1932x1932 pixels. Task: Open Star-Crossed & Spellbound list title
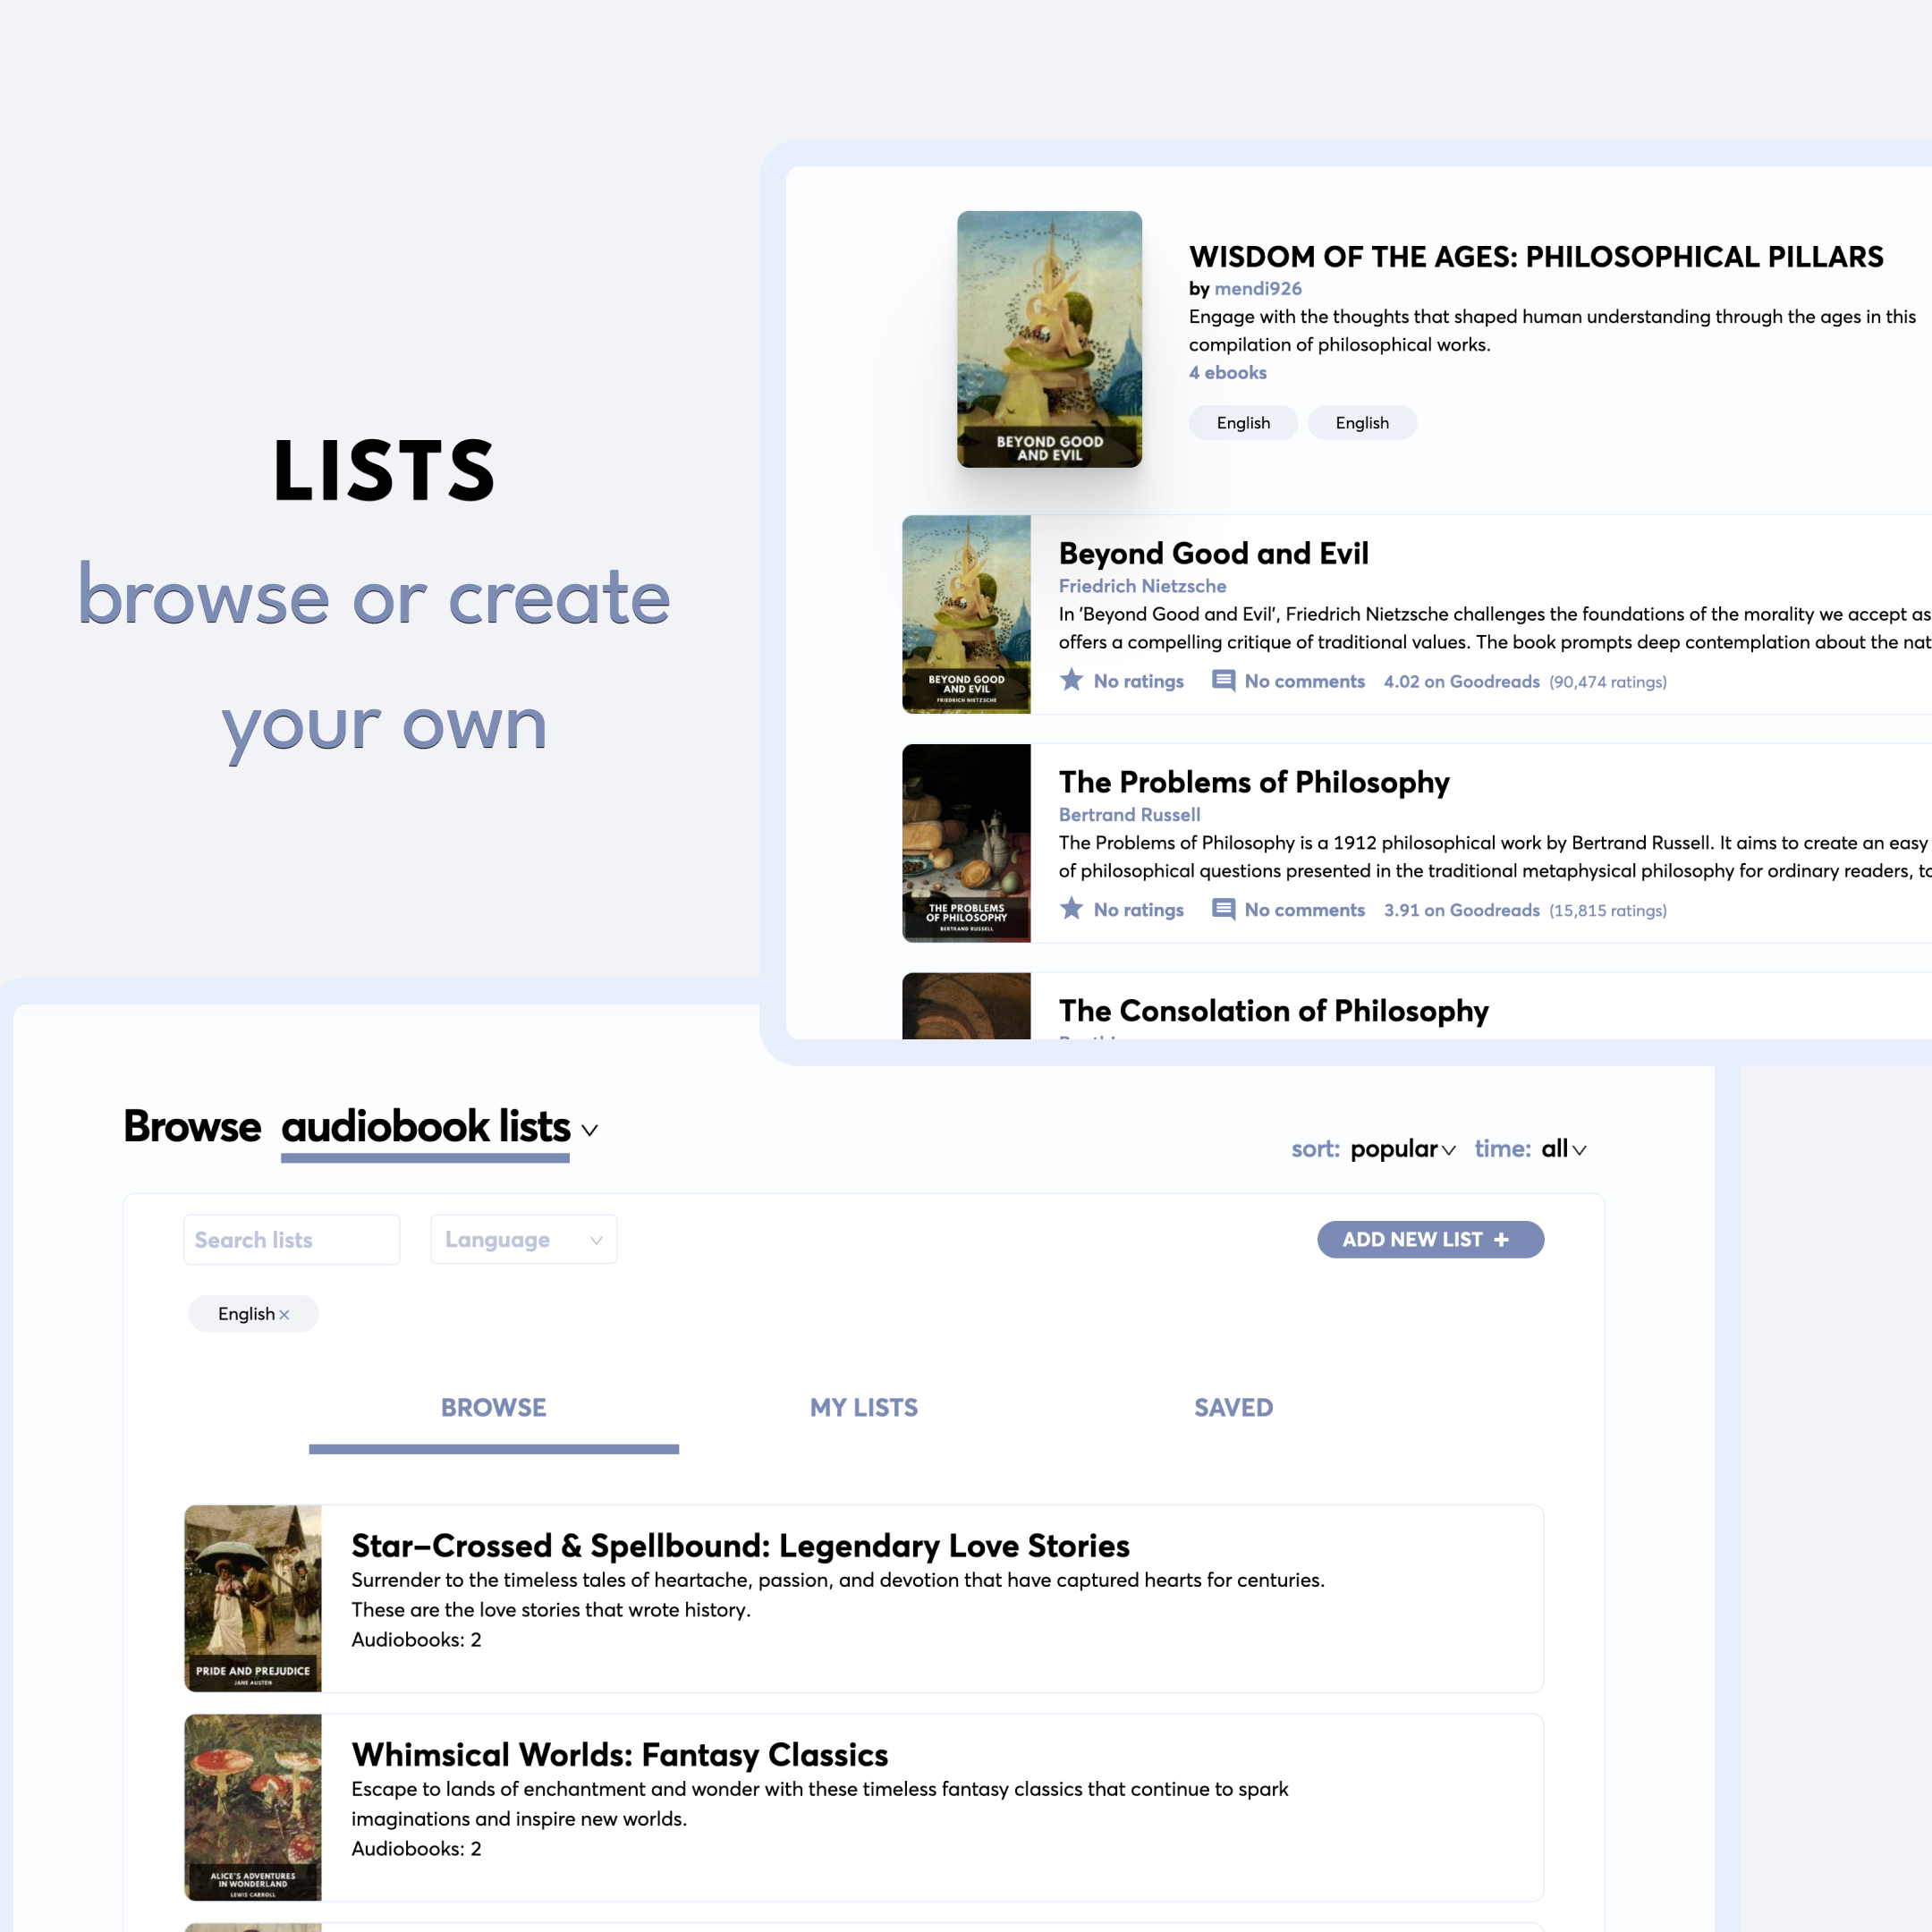pos(740,1546)
